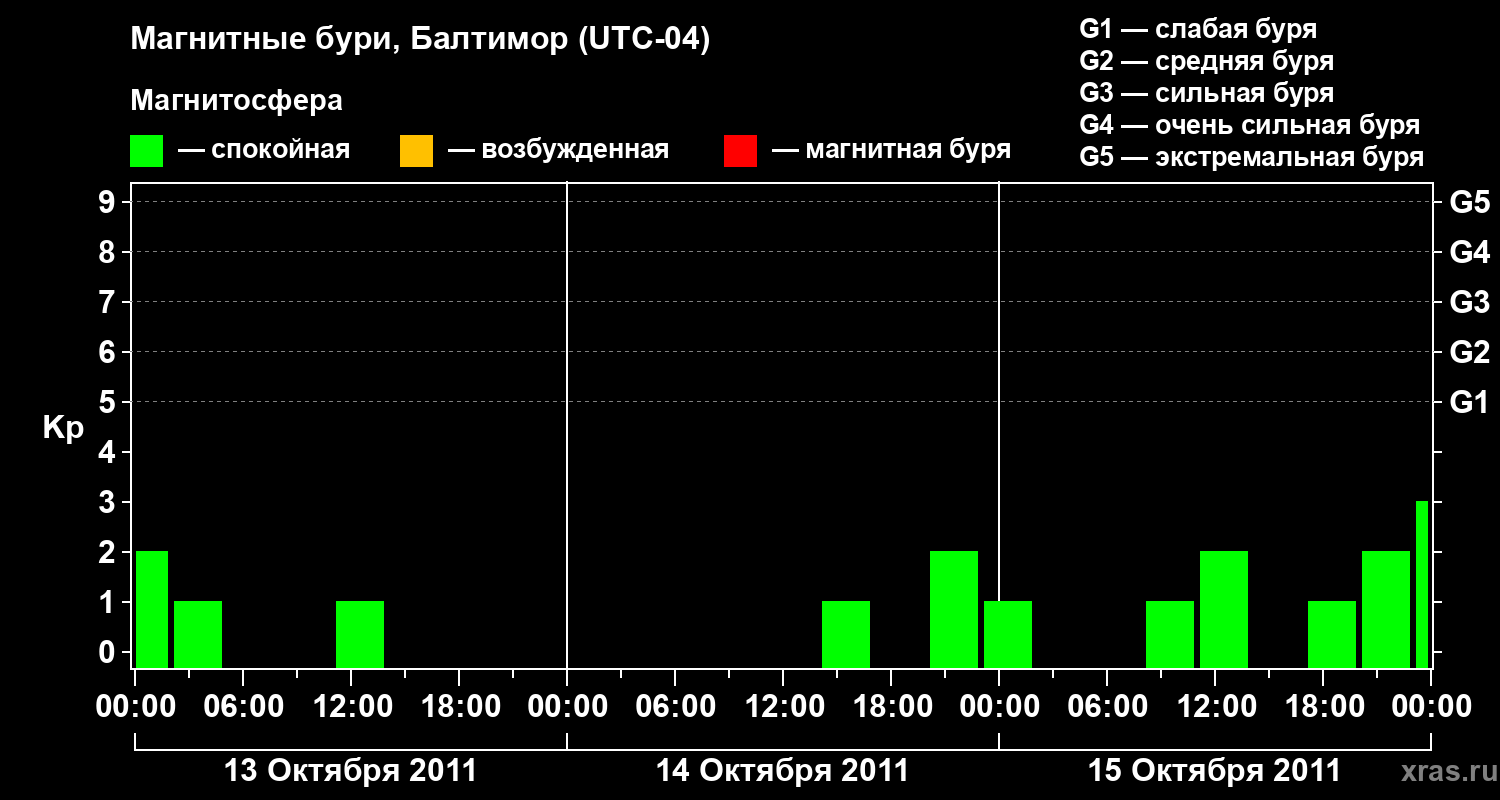Viewport: 1500px width, 800px height.
Task: Click the '15 Октября 2011' date label
Action: (1214, 771)
